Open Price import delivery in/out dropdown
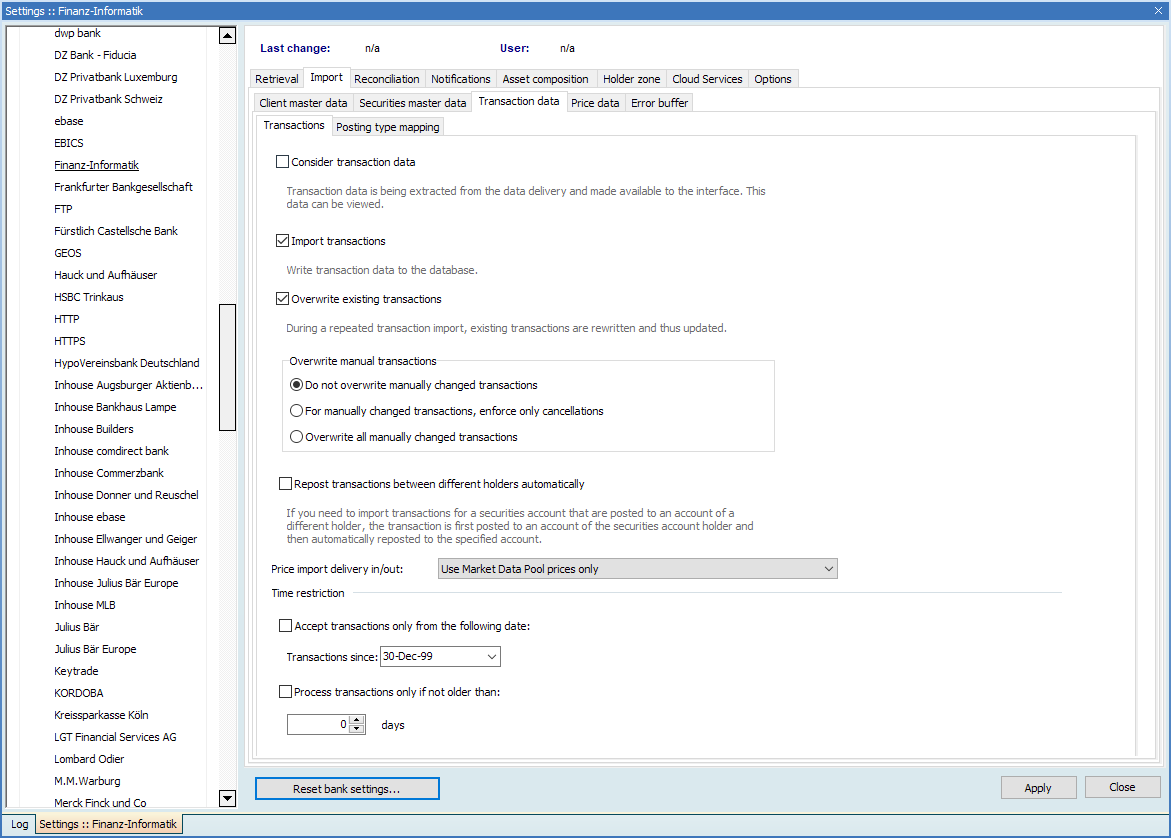 pos(637,569)
